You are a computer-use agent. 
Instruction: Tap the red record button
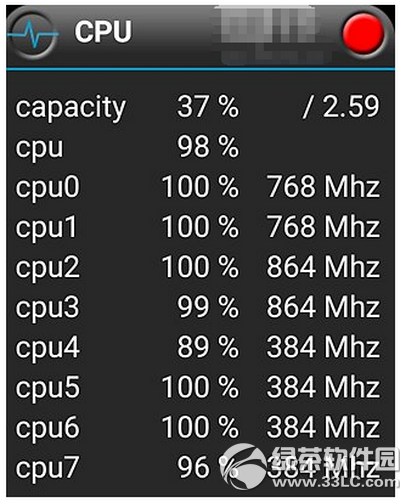tap(363, 34)
